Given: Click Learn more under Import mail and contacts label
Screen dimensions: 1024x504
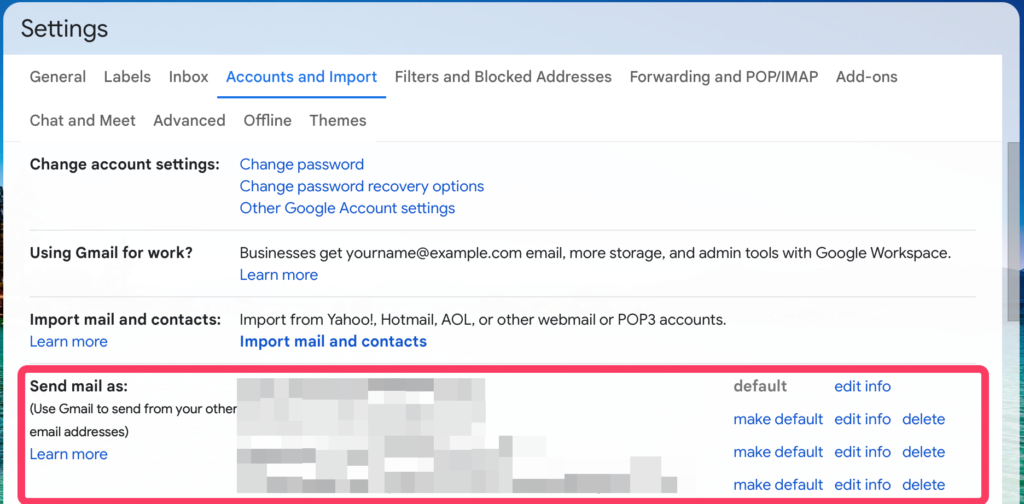Looking at the screenshot, I should [x=69, y=342].
